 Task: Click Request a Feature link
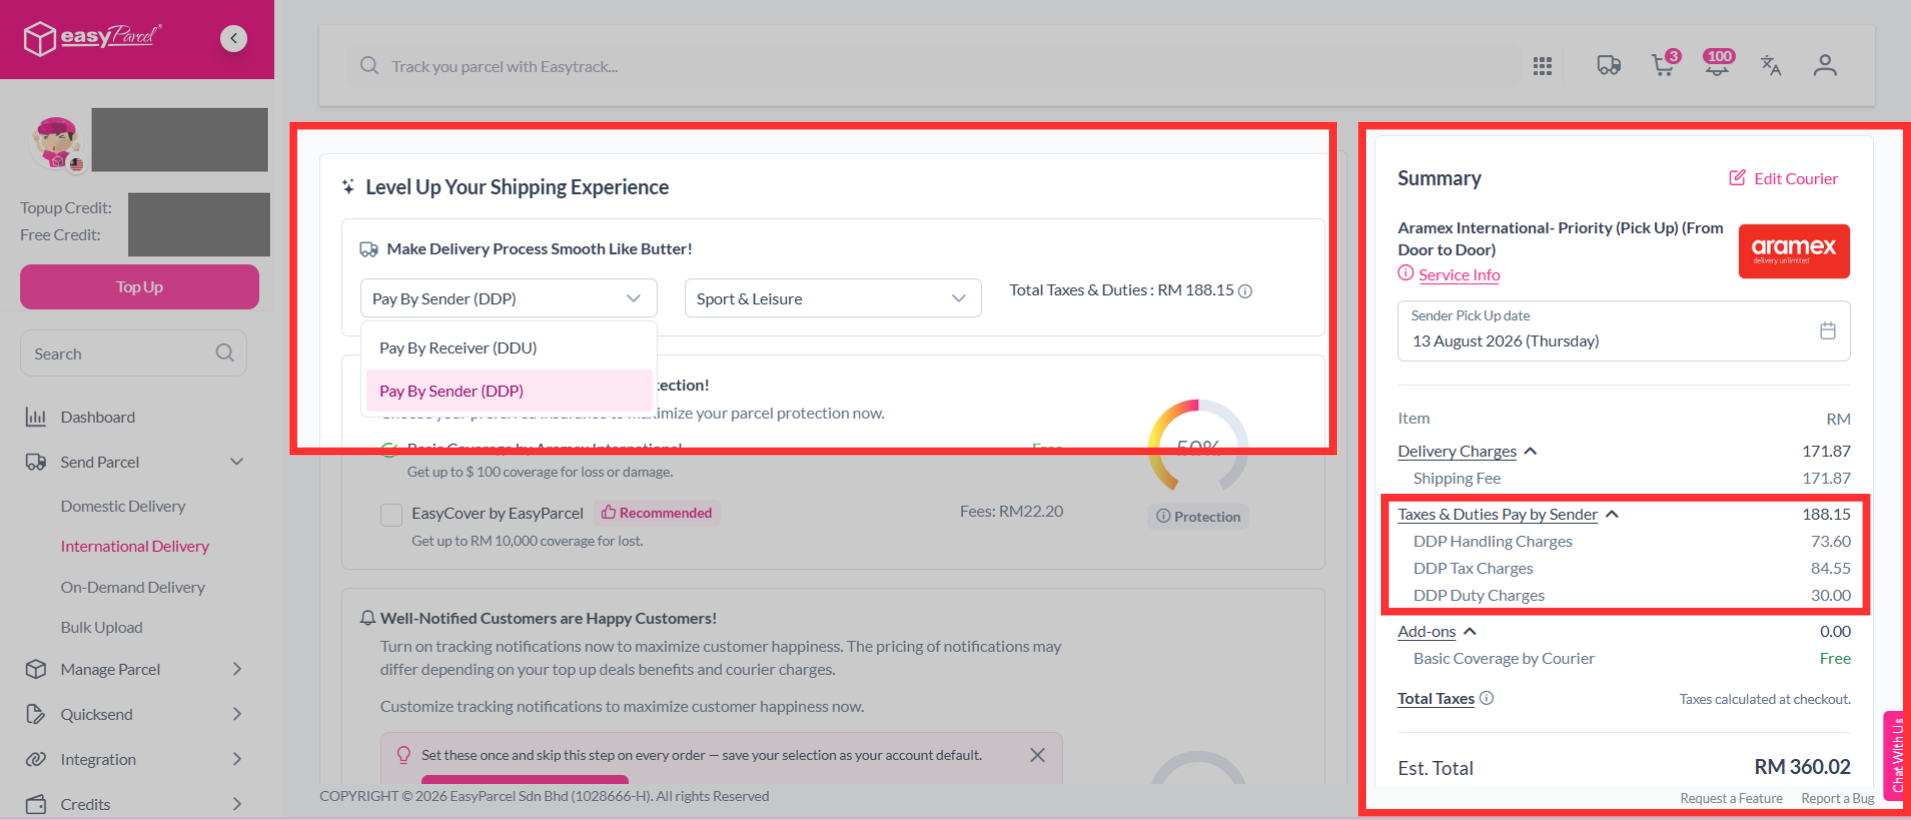tap(1731, 798)
